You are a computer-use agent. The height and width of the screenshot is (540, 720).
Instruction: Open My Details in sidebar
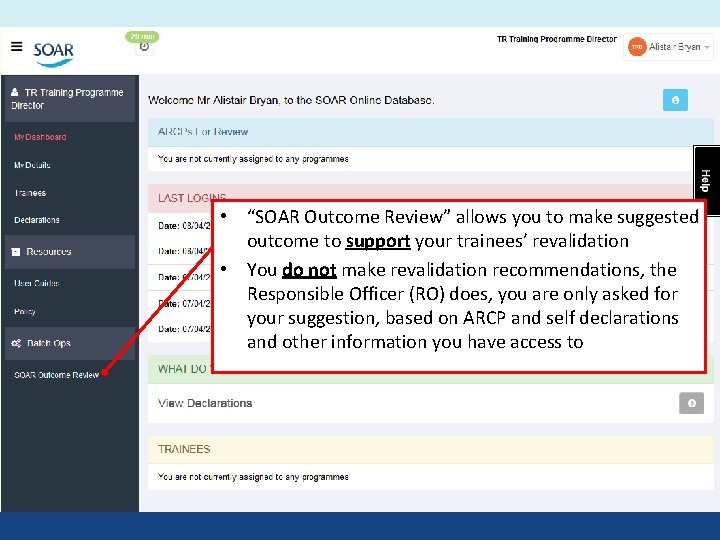click(x=32, y=165)
